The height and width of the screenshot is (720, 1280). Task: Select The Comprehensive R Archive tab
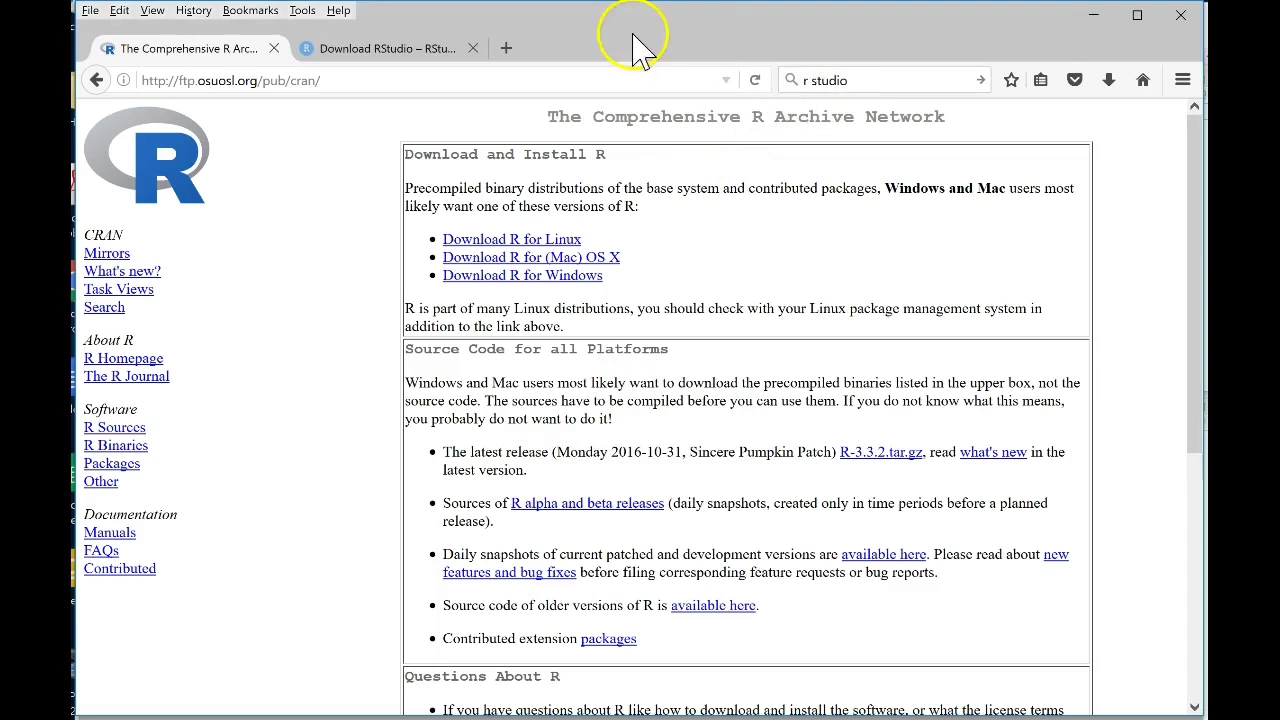[x=188, y=48]
